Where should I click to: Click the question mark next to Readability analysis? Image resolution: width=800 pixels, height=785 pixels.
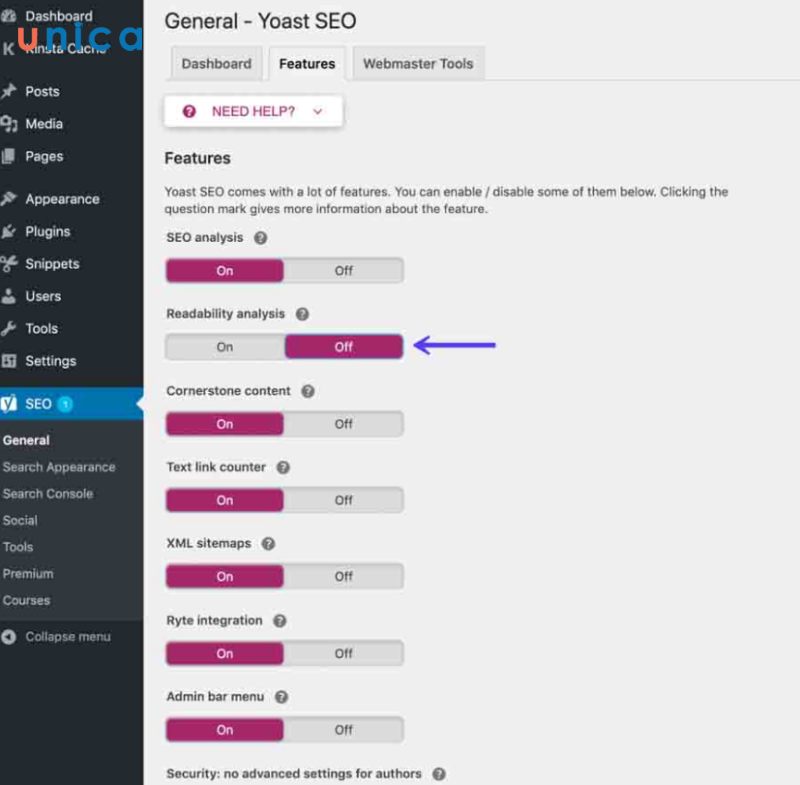(x=303, y=314)
